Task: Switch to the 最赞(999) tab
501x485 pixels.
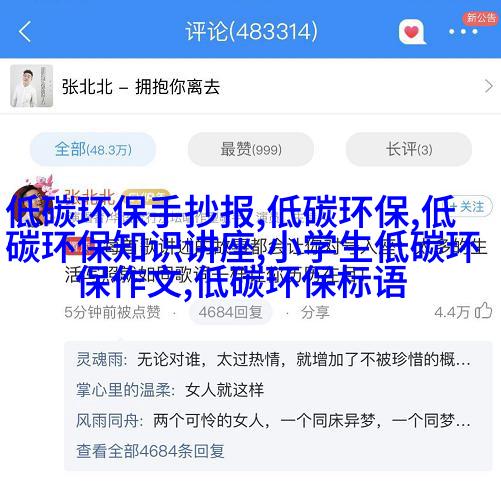Action: 251,149
